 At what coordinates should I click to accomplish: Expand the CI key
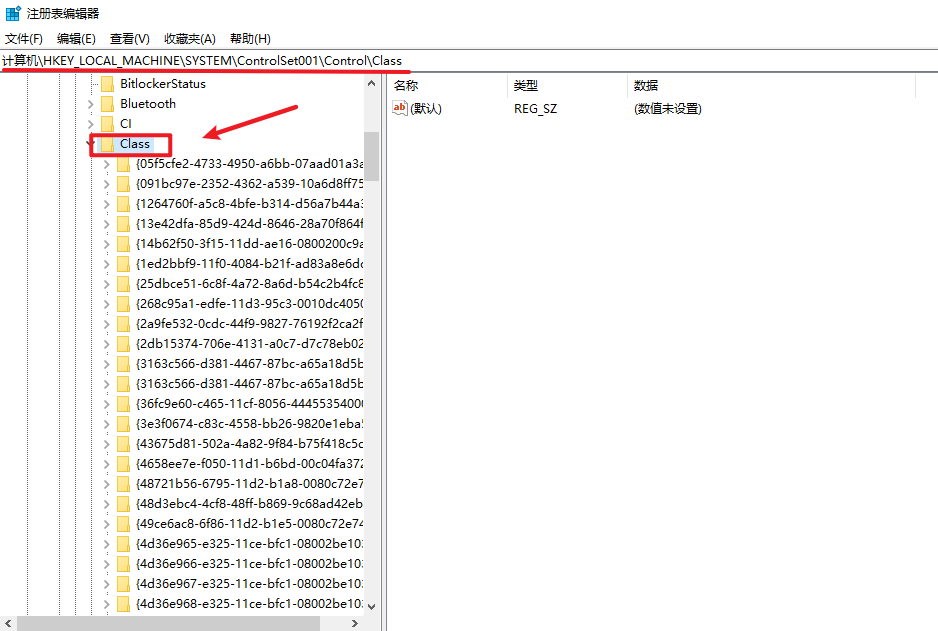pos(90,124)
